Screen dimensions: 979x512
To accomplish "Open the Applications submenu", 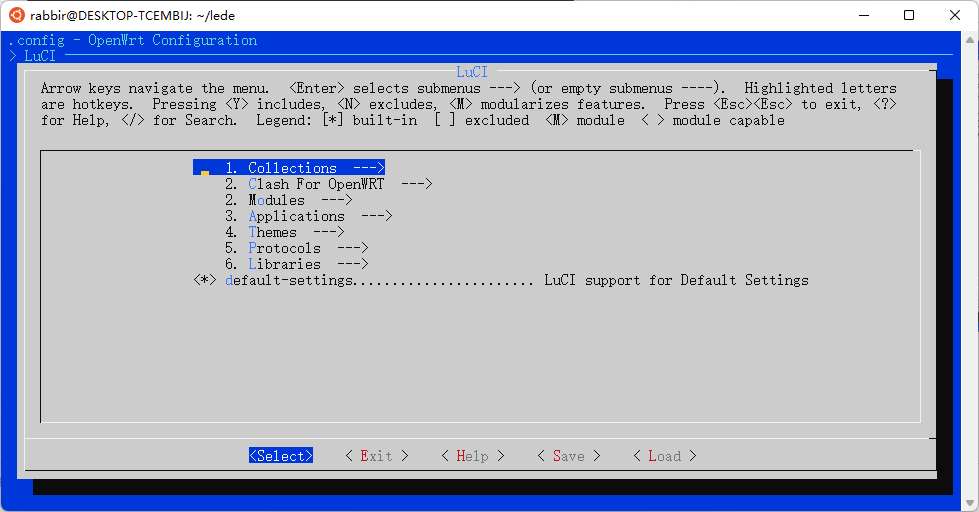I will click(x=308, y=216).
